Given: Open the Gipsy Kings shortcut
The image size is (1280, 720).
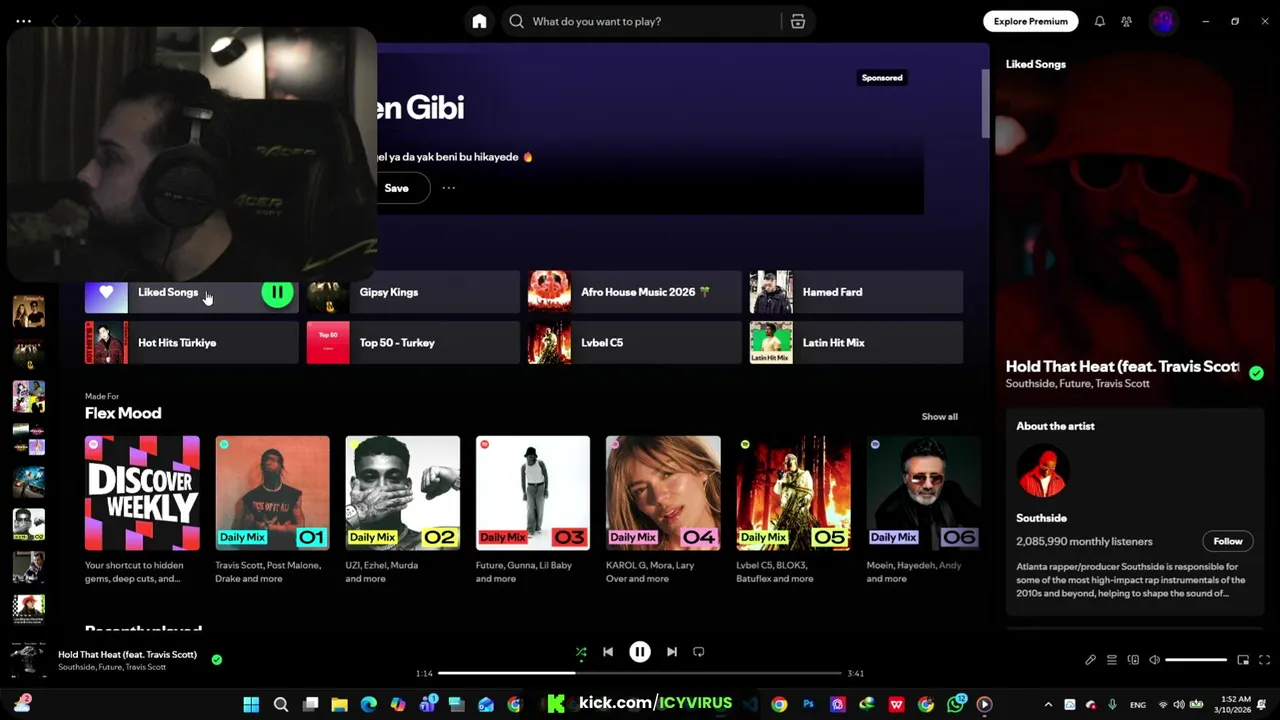Looking at the screenshot, I should point(413,292).
